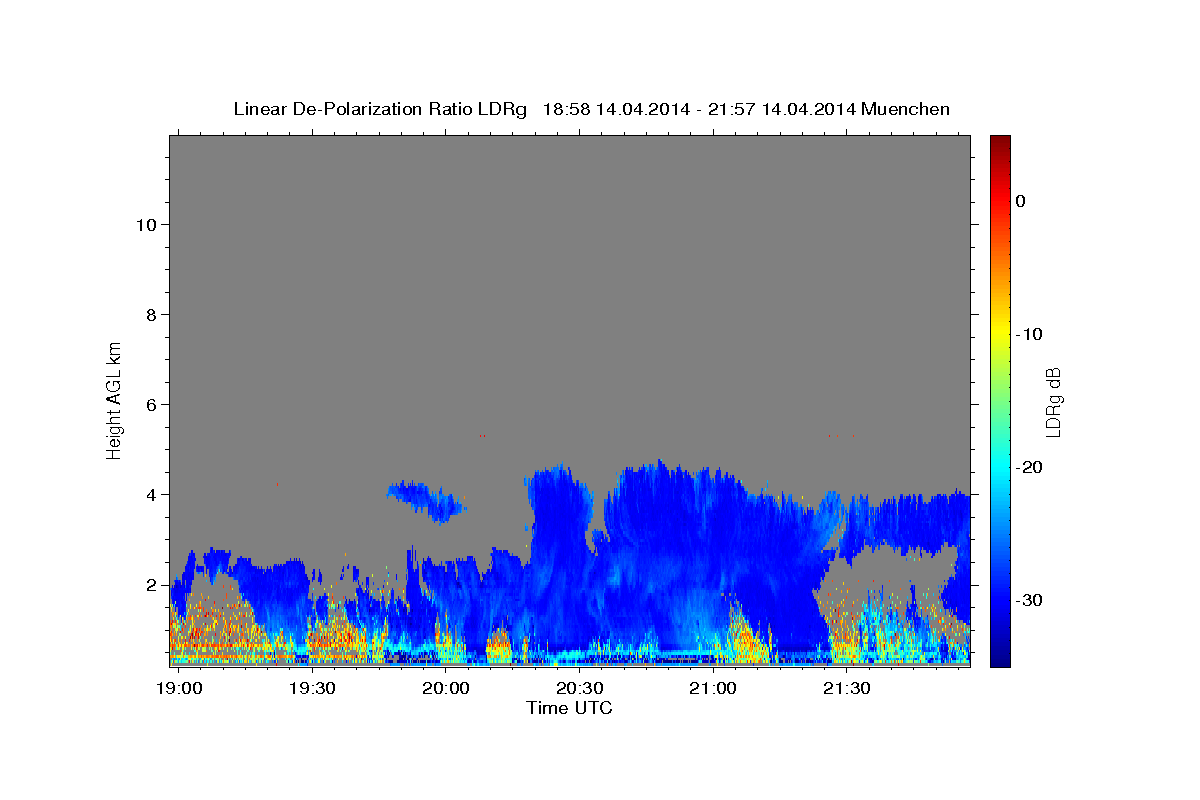Click the isolated blue cloud patch near 4 km
Screen dimensions: 1200x800
tap(428, 499)
